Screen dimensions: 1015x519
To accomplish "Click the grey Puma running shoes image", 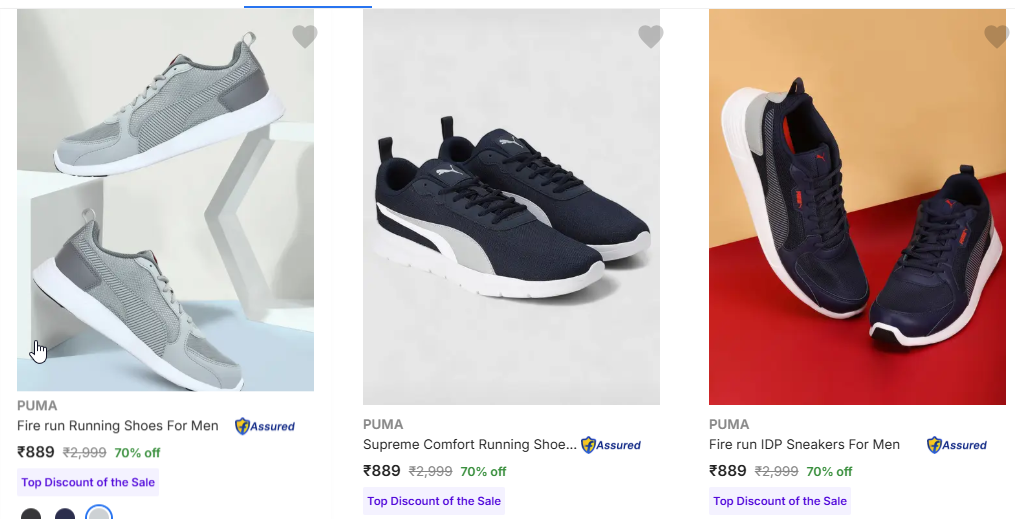I will (165, 200).
